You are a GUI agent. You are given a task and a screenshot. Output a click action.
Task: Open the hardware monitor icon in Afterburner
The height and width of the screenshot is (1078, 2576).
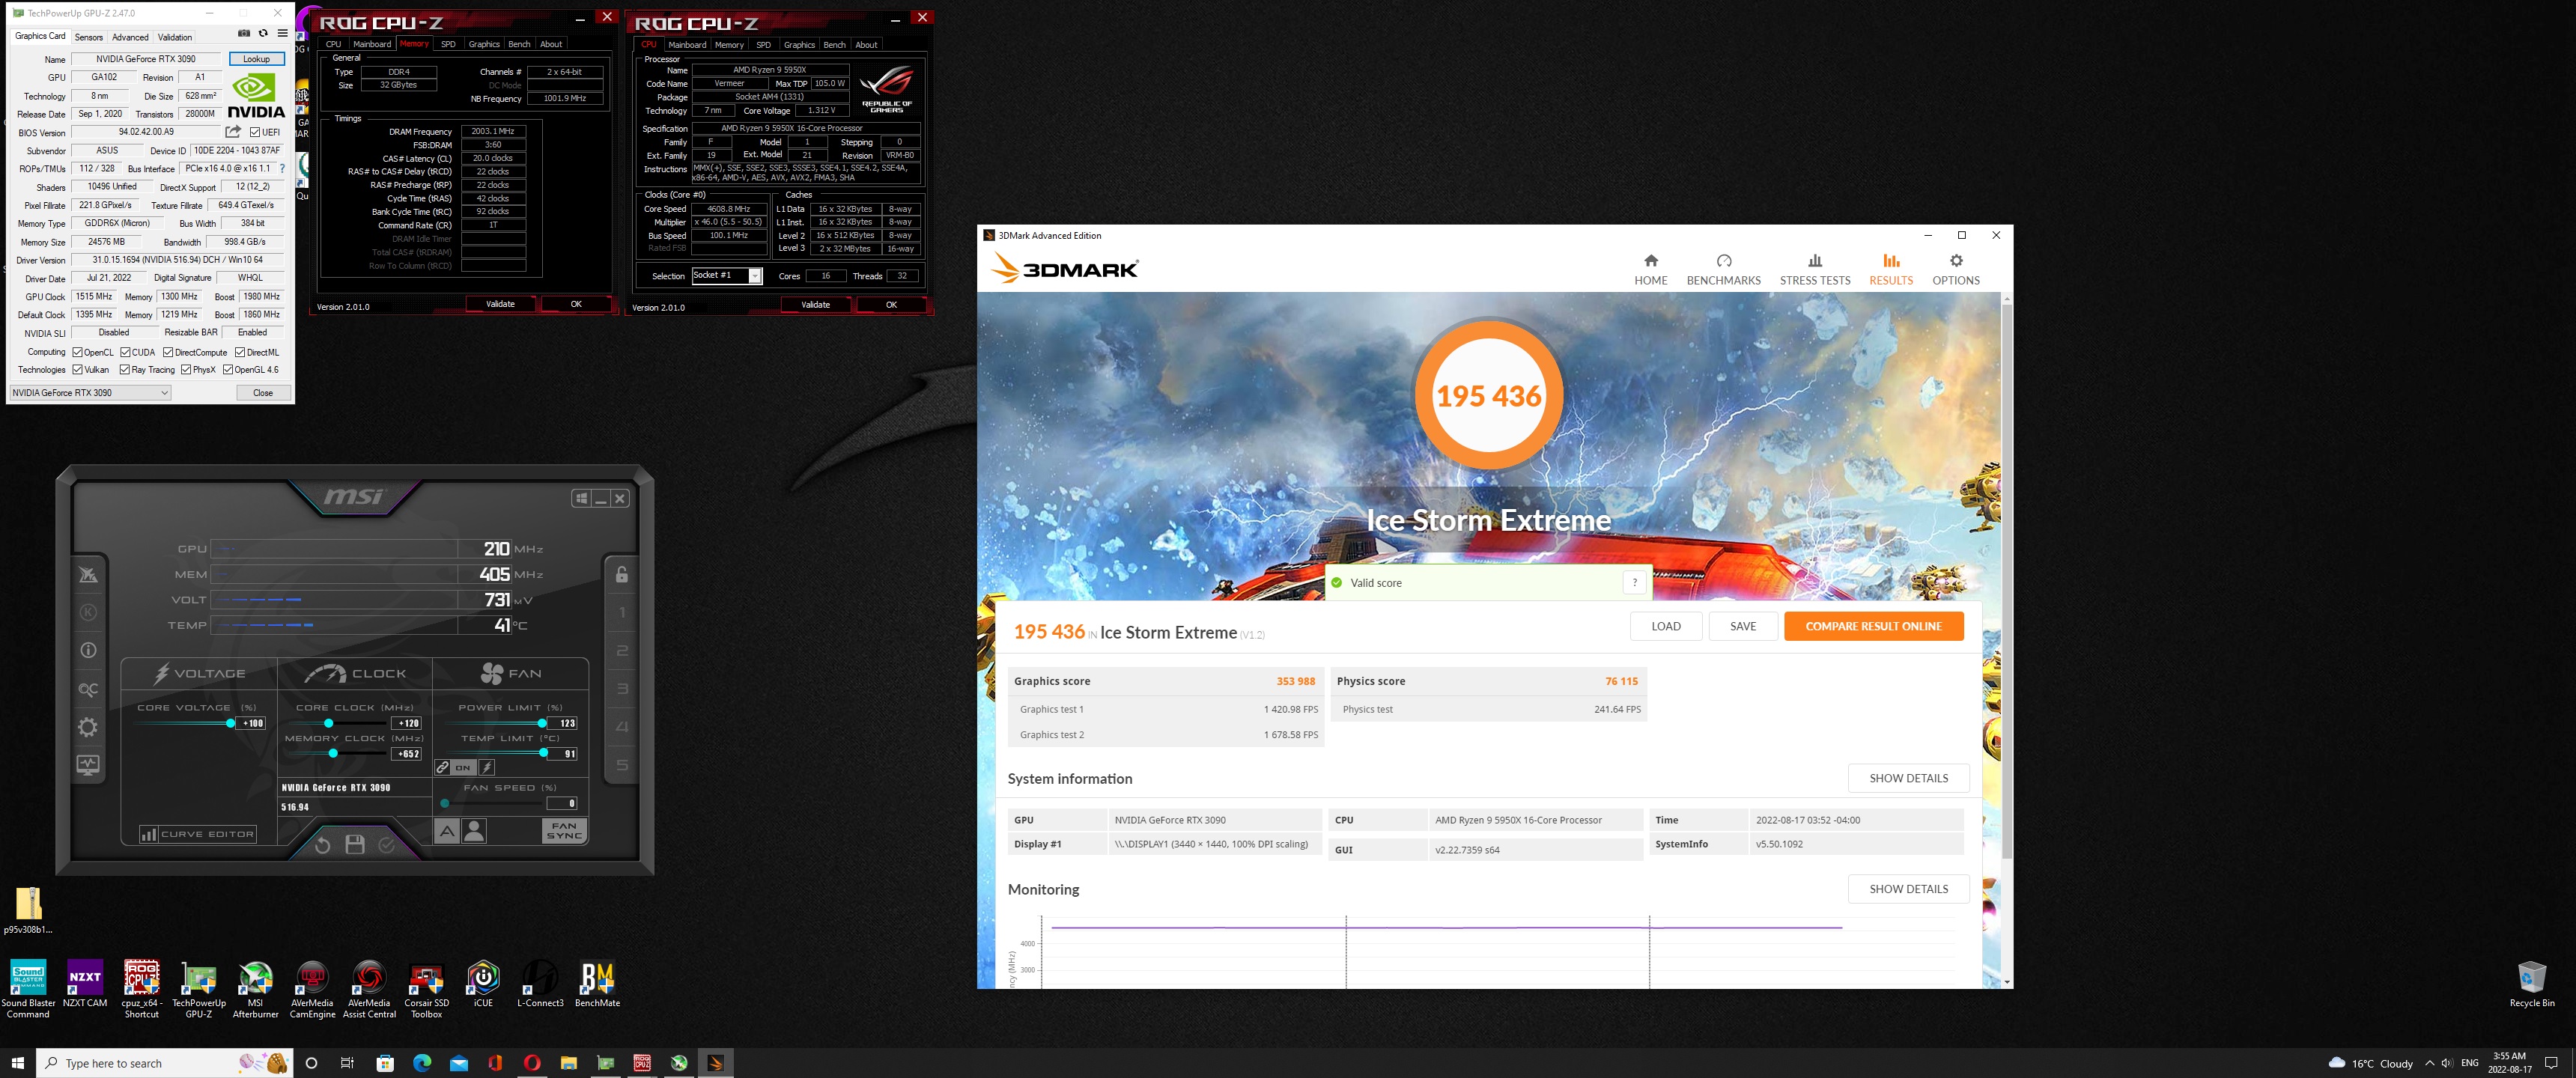click(88, 765)
